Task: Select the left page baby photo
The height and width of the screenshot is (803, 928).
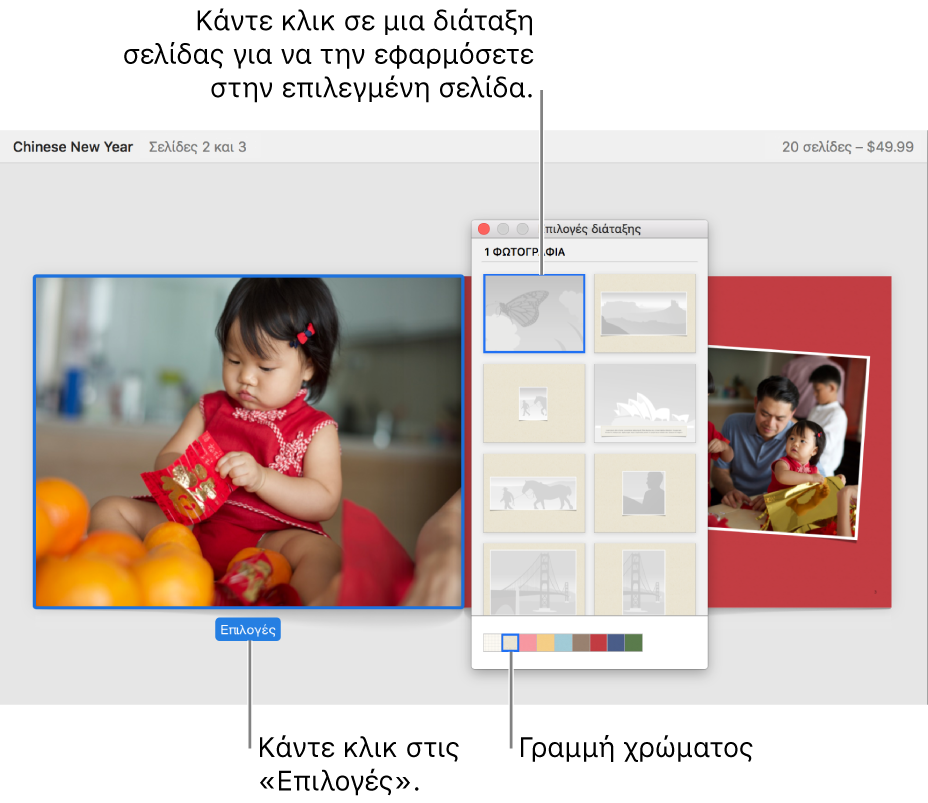Action: click(x=249, y=441)
